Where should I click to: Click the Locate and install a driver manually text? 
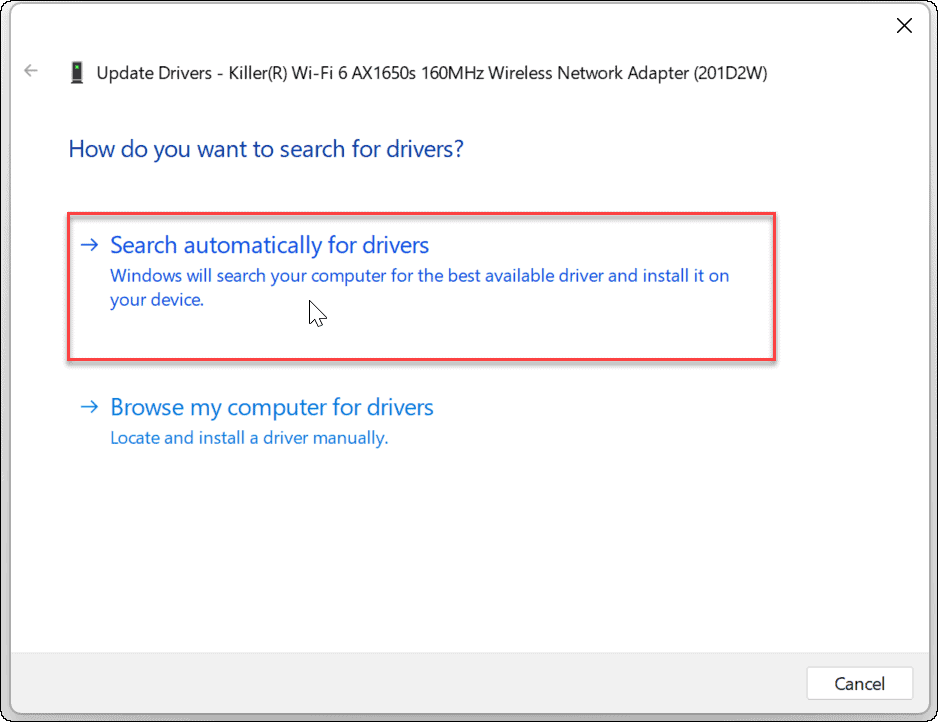coord(247,438)
